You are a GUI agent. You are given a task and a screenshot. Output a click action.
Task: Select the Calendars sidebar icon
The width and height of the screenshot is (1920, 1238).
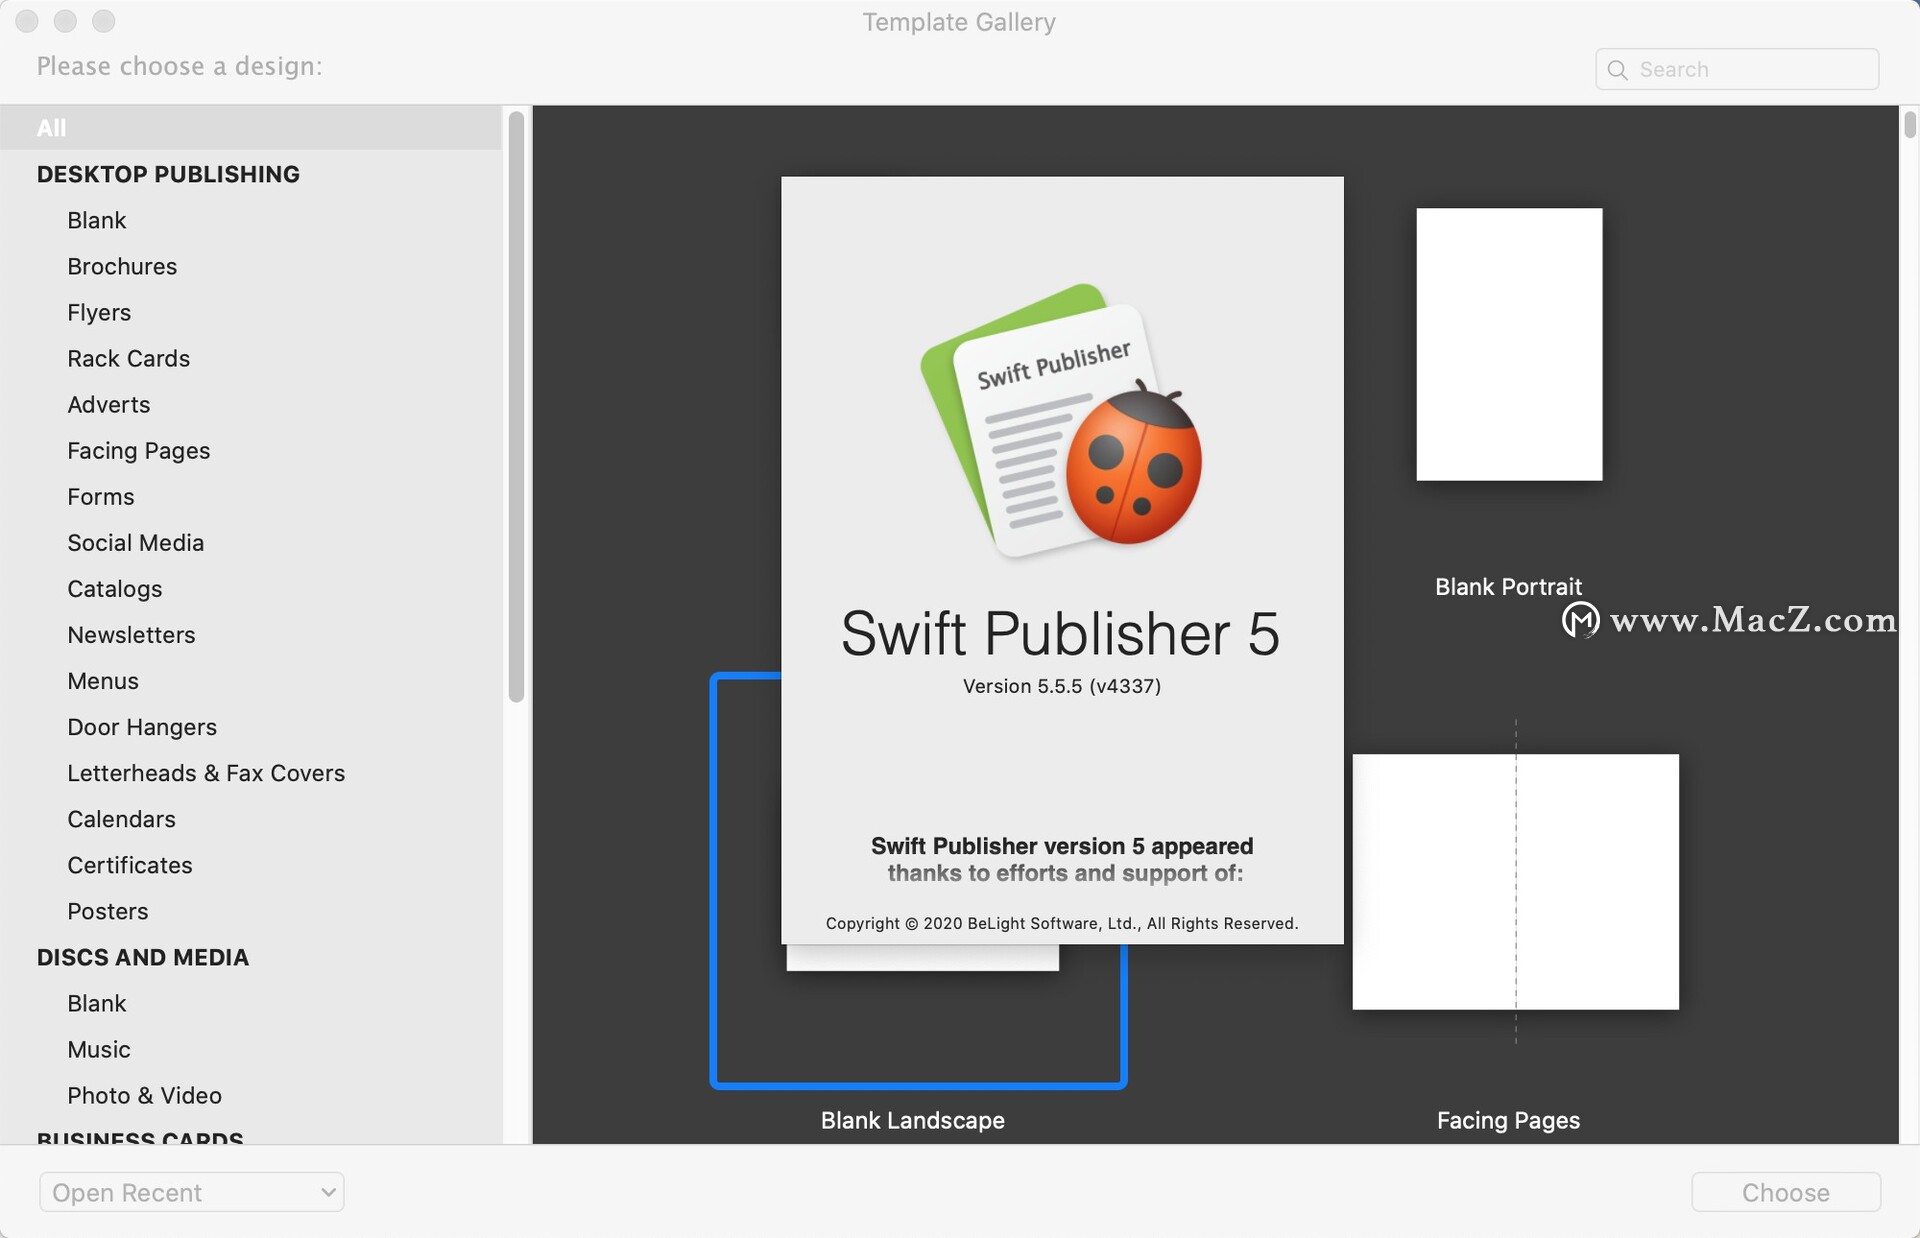tap(120, 818)
